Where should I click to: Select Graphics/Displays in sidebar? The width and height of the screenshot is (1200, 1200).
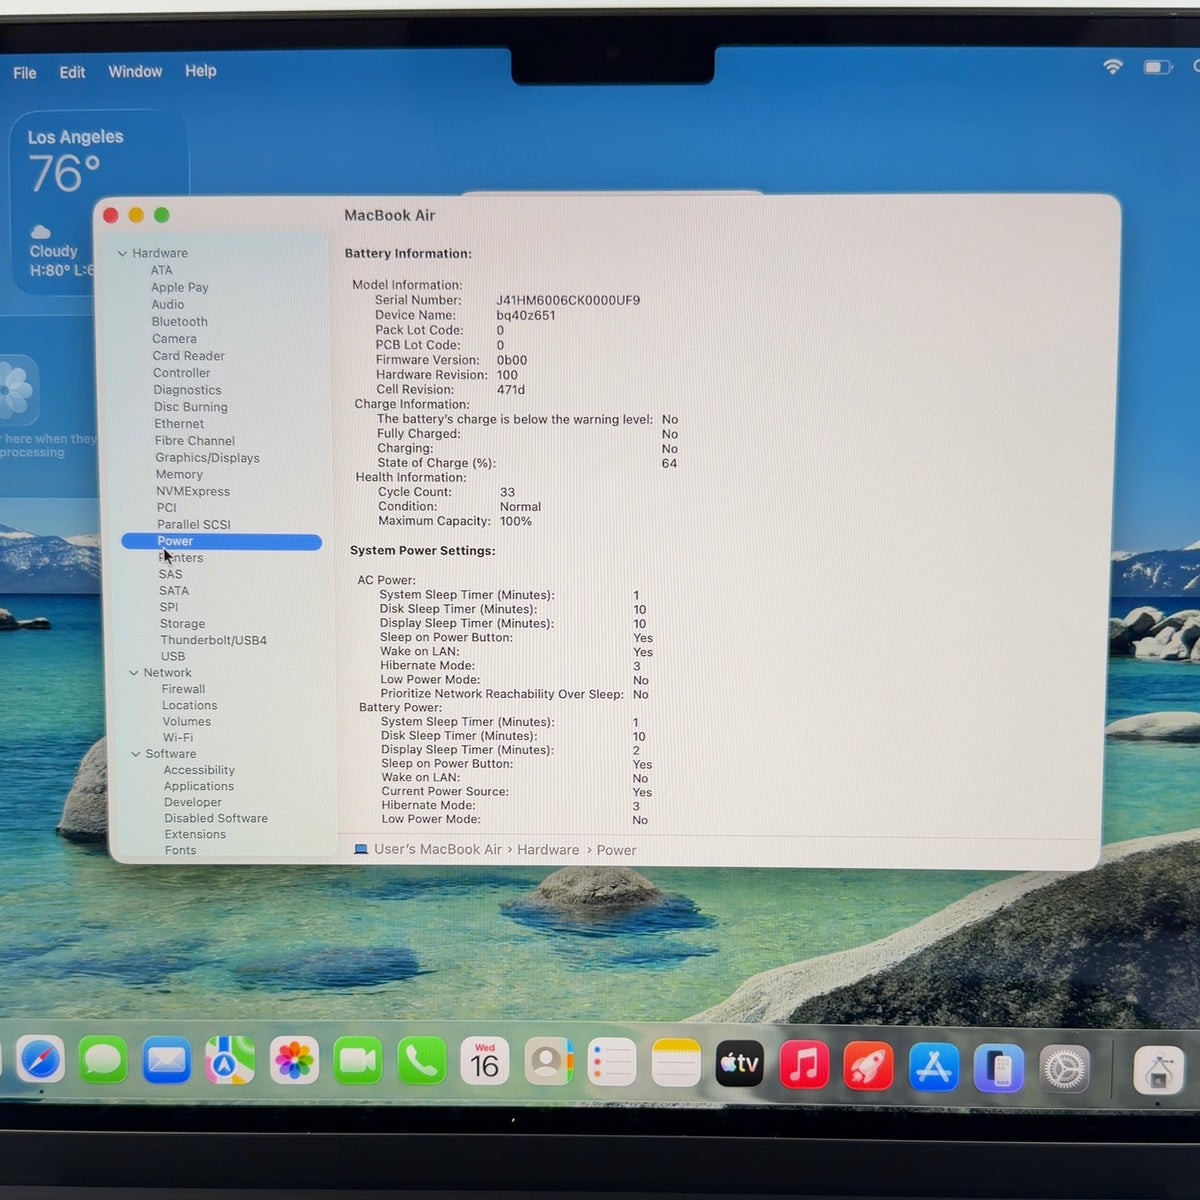(207, 458)
